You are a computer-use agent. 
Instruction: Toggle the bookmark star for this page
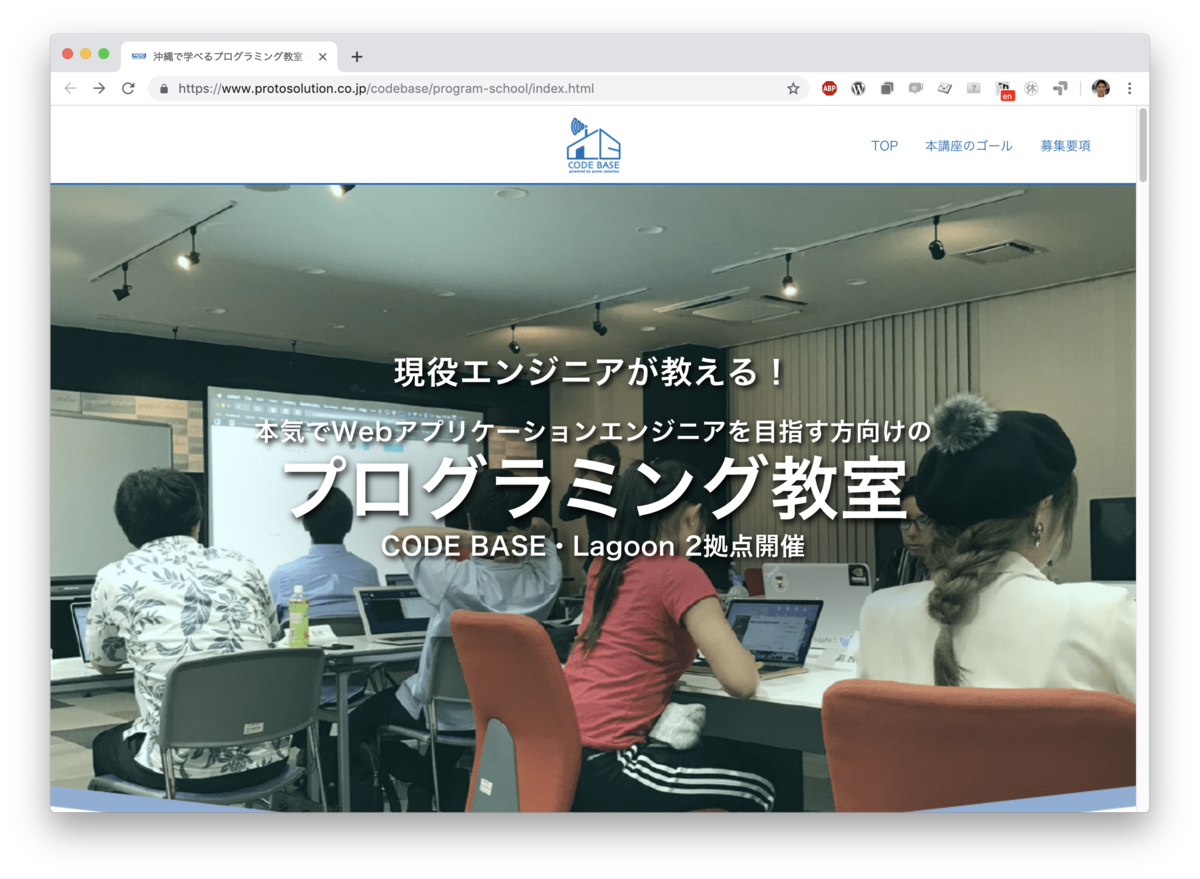coord(793,88)
